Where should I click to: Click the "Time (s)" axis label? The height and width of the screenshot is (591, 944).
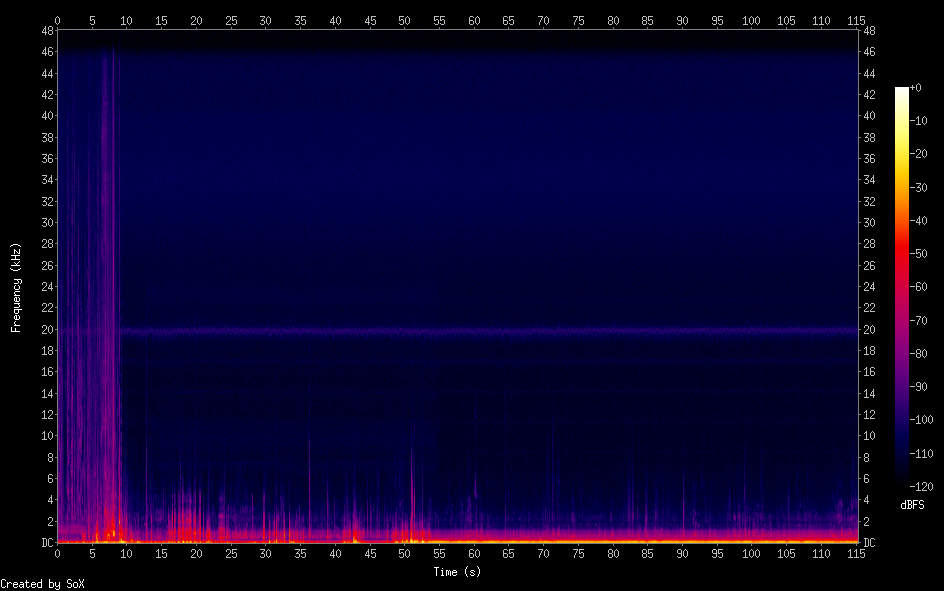click(x=458, y=572)
